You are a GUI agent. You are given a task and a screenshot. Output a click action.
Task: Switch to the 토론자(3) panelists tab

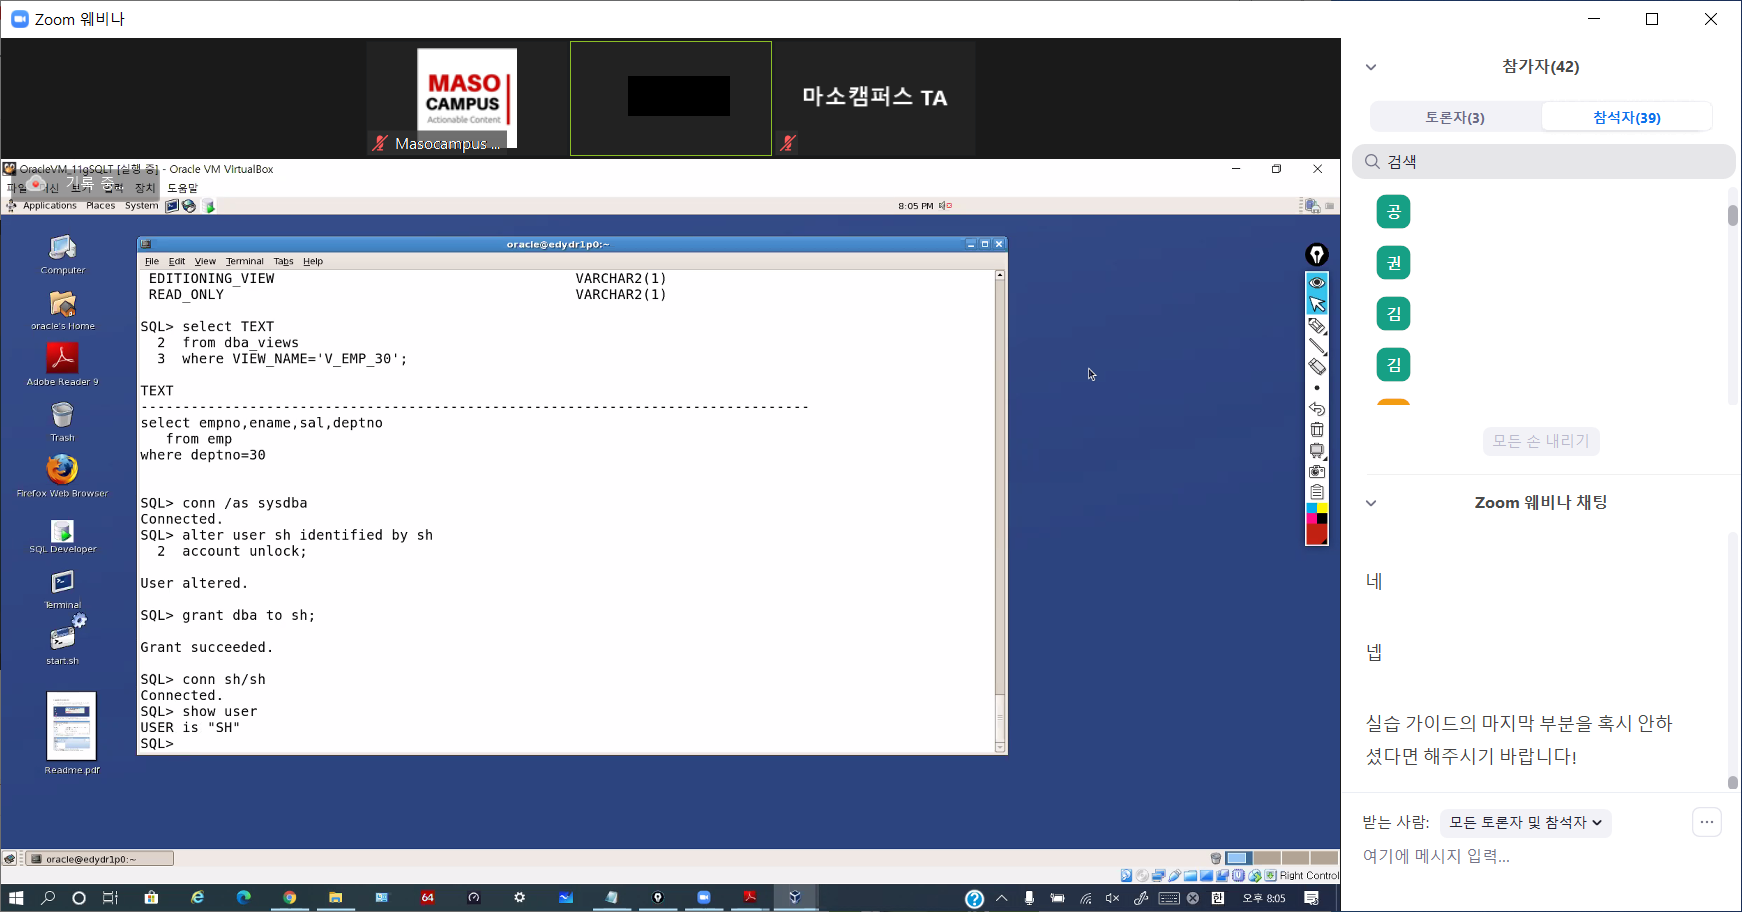point(1455,117)
